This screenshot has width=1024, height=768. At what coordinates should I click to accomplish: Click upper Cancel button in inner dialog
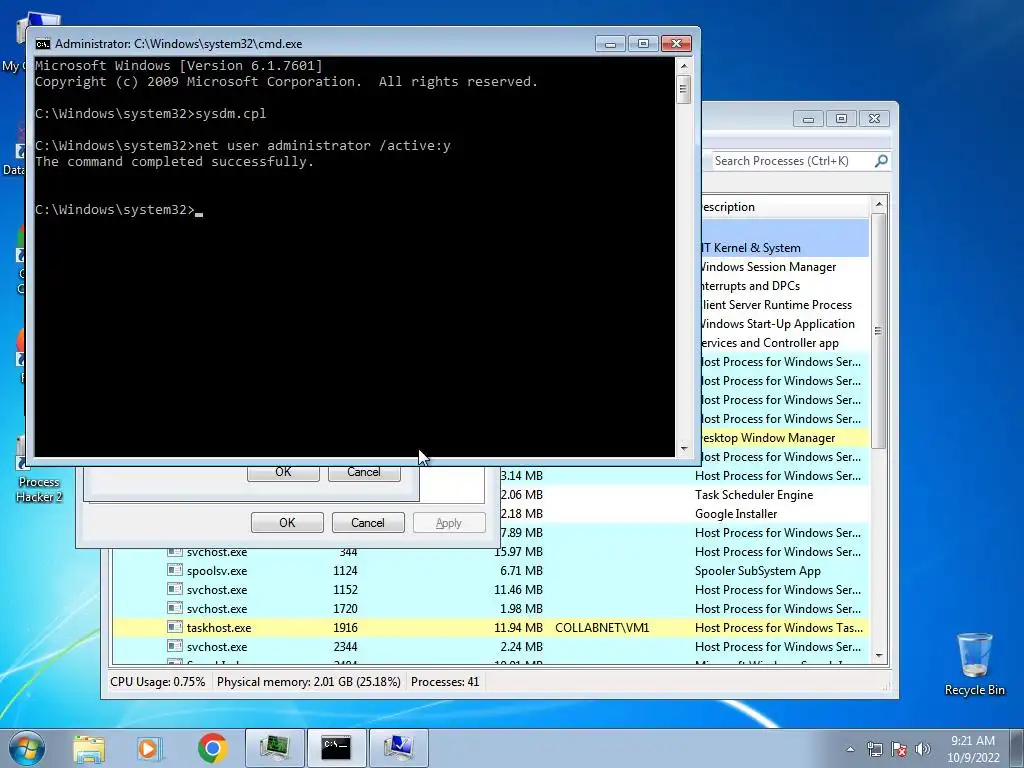click(x=364, y=473)
